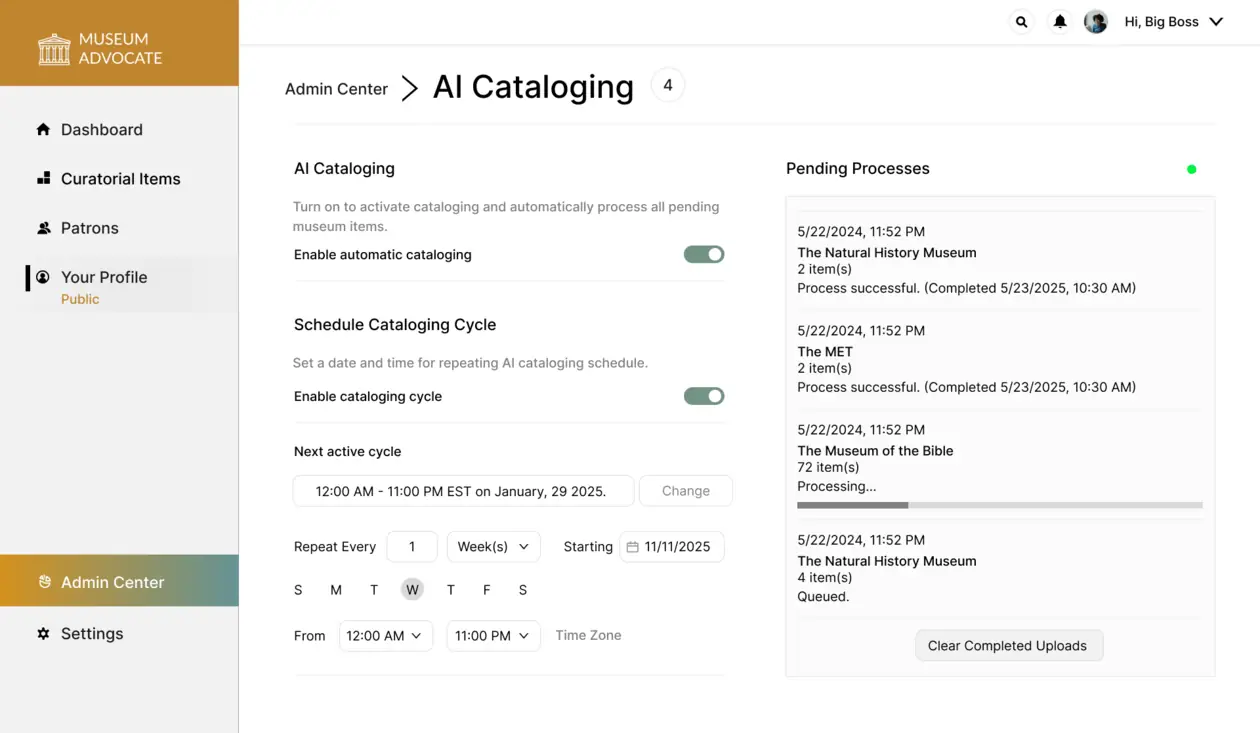
Task: Open the Time Zone selector
Action: [588, 635]
